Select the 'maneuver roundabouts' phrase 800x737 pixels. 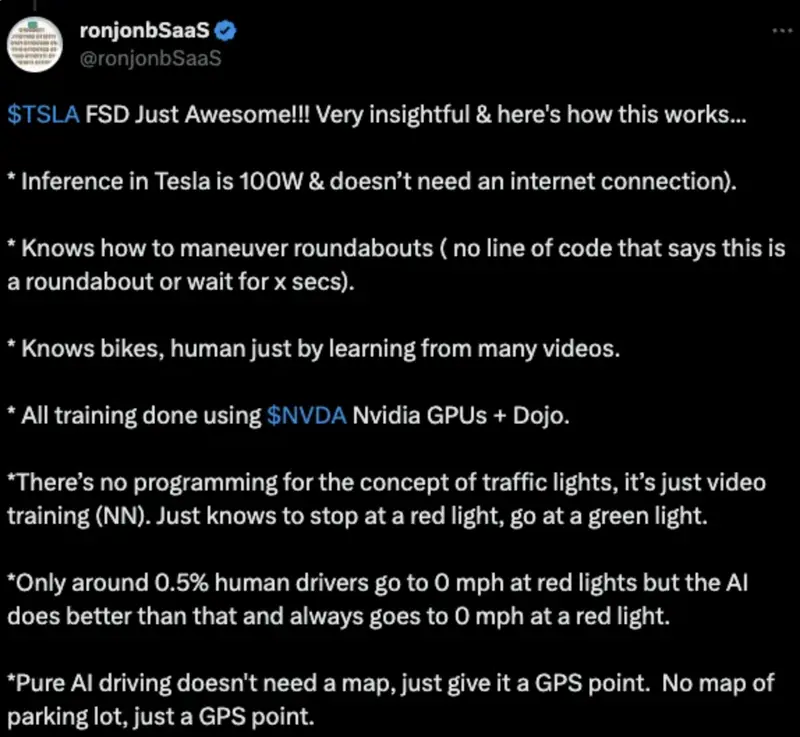tap(307, 248)
